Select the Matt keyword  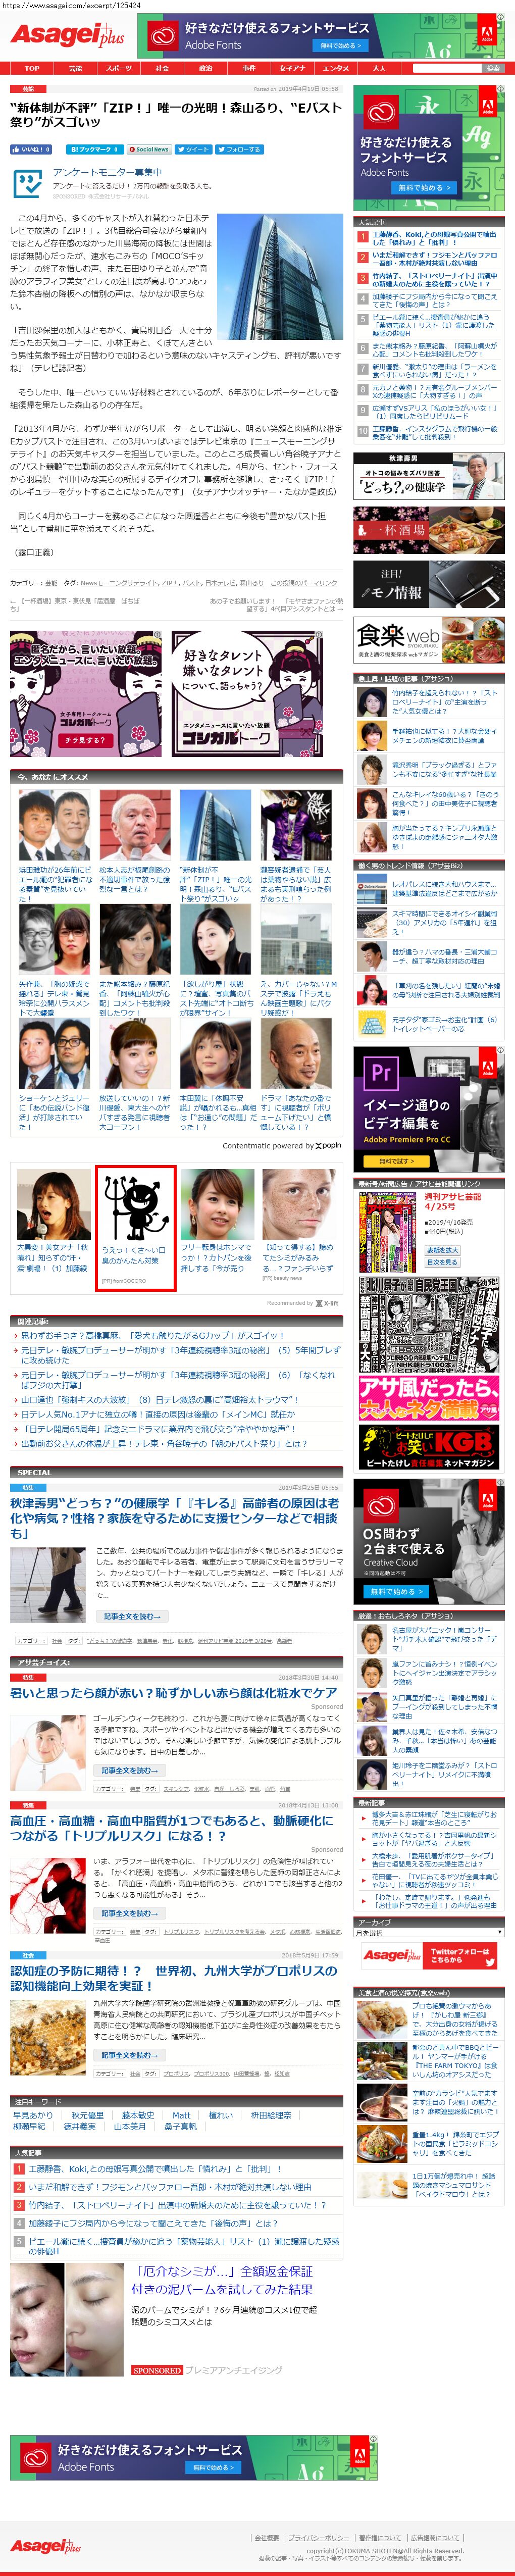[x=181, y=2115]
